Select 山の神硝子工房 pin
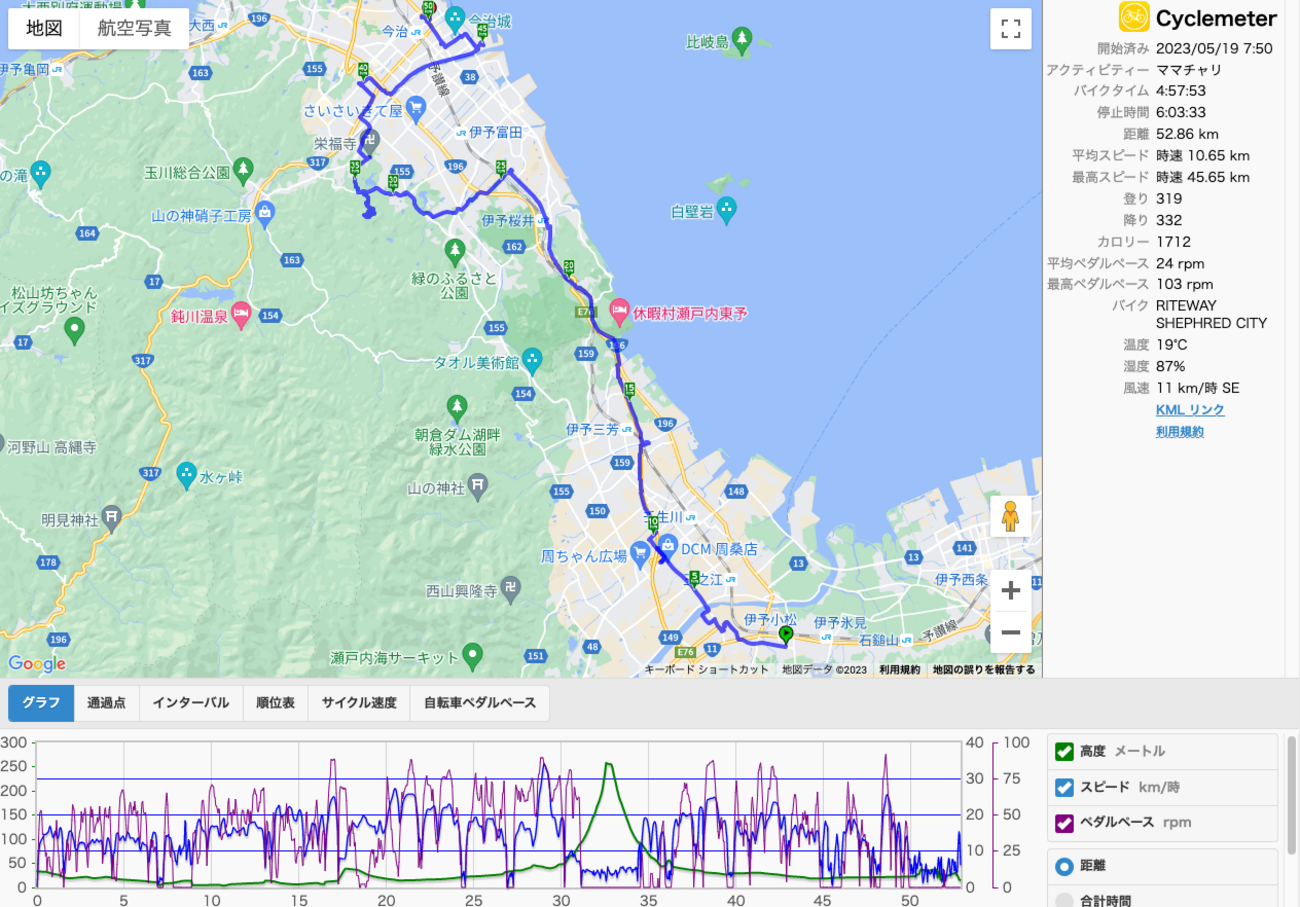Image resolution: width=1300 pixels, height=907 pixels. tap(265, 212)
